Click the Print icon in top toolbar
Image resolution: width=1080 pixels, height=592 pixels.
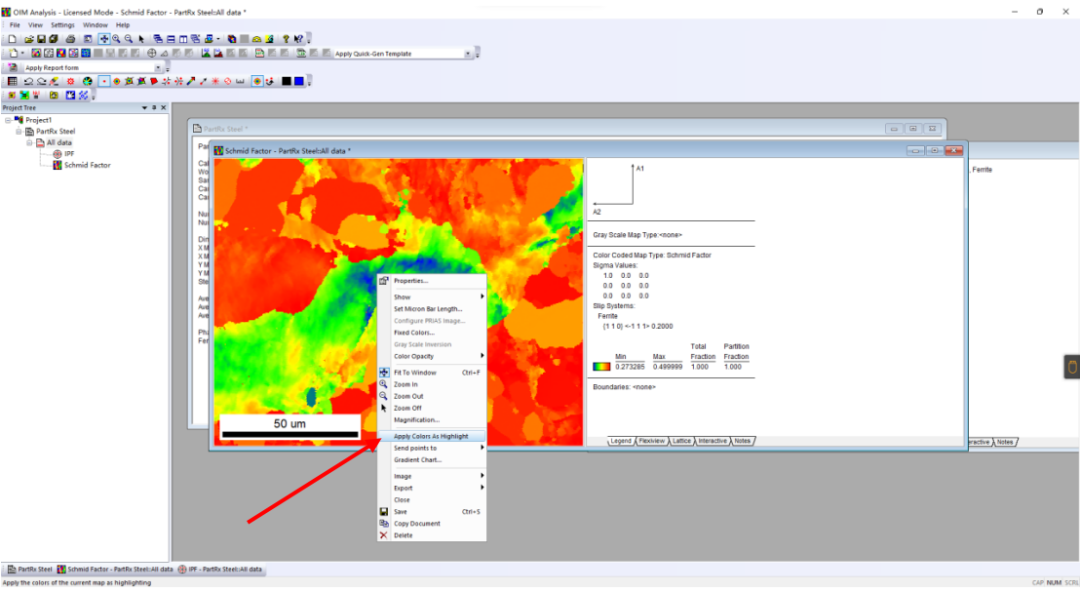pos(71,38)
